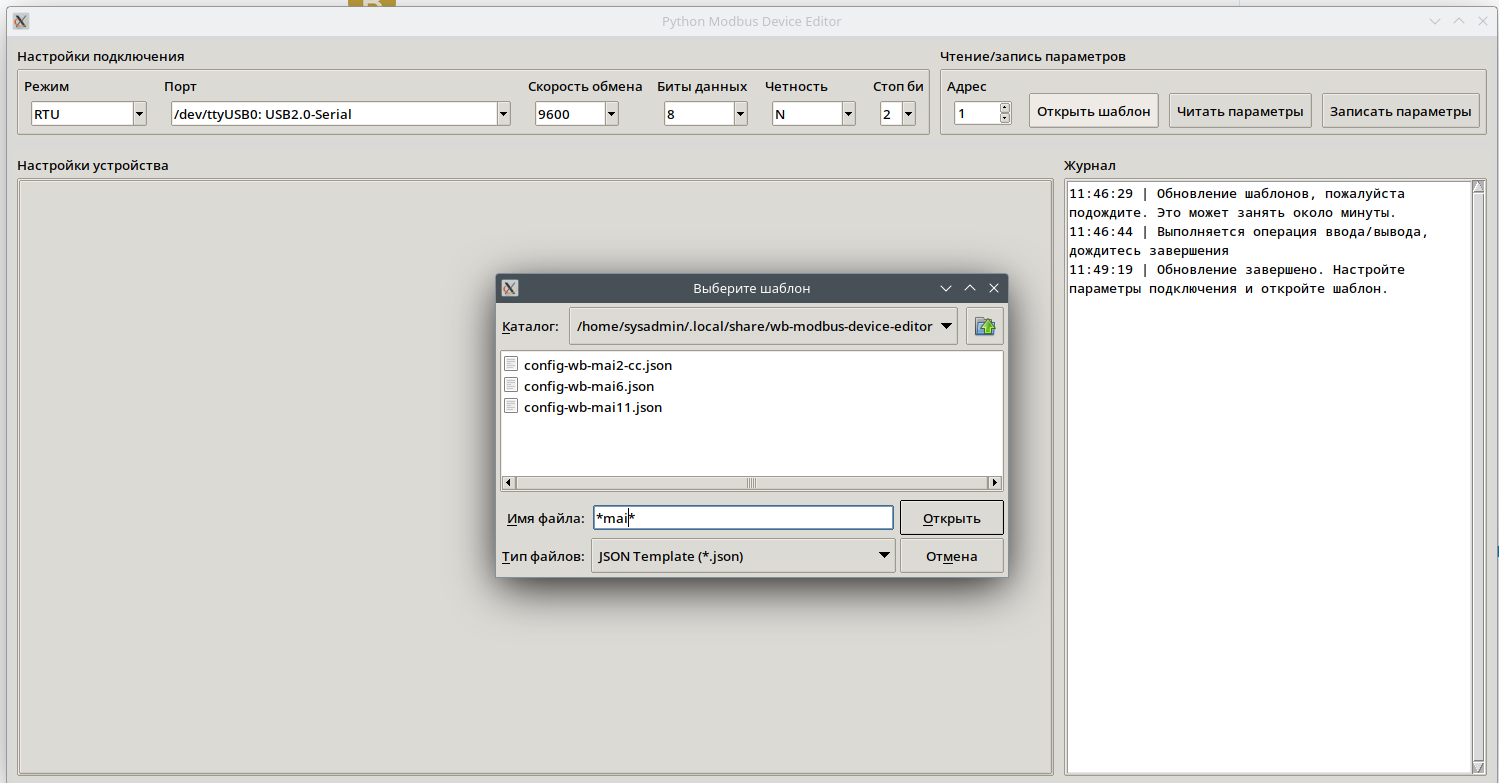Viewport: 1499px width, 783px height.
Task: Click the 11:46:44 log entry in Журнал
Action: (1249, 241)
